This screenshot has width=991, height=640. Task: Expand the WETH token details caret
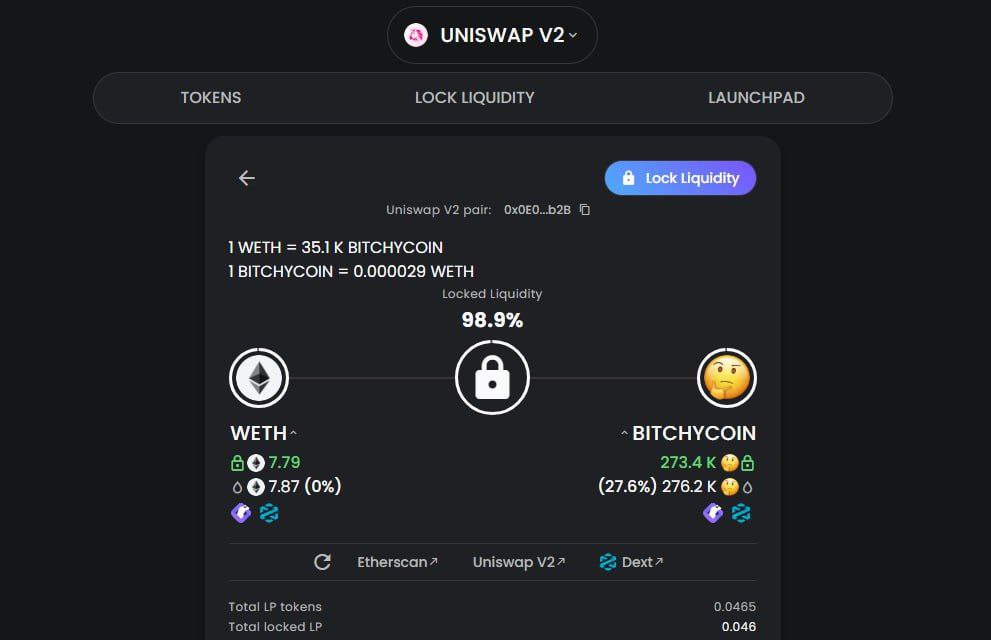293,433
